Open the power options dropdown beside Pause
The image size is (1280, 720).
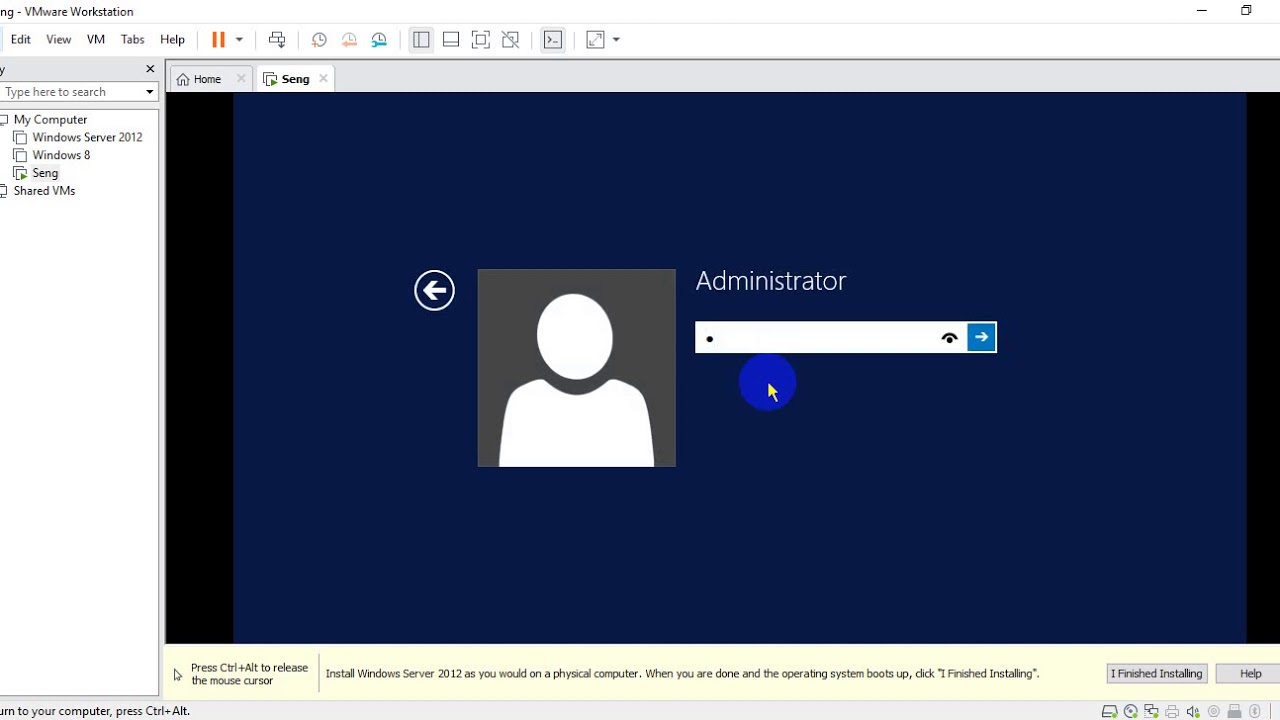coord(239,40)
